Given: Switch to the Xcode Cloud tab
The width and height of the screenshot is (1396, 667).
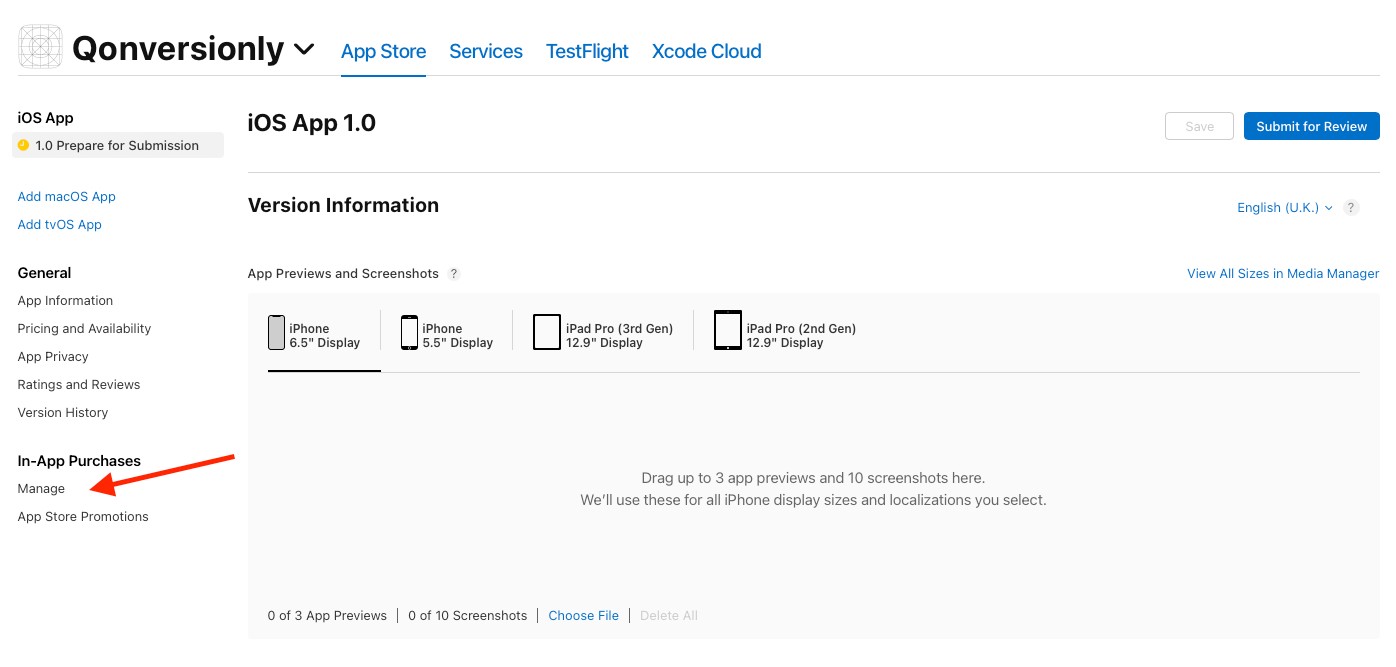Looking at the screenshot, I should [x=706, y=51].
